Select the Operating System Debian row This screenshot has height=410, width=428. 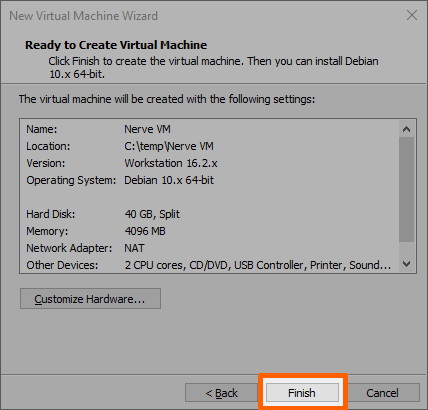tap(209, 180)
